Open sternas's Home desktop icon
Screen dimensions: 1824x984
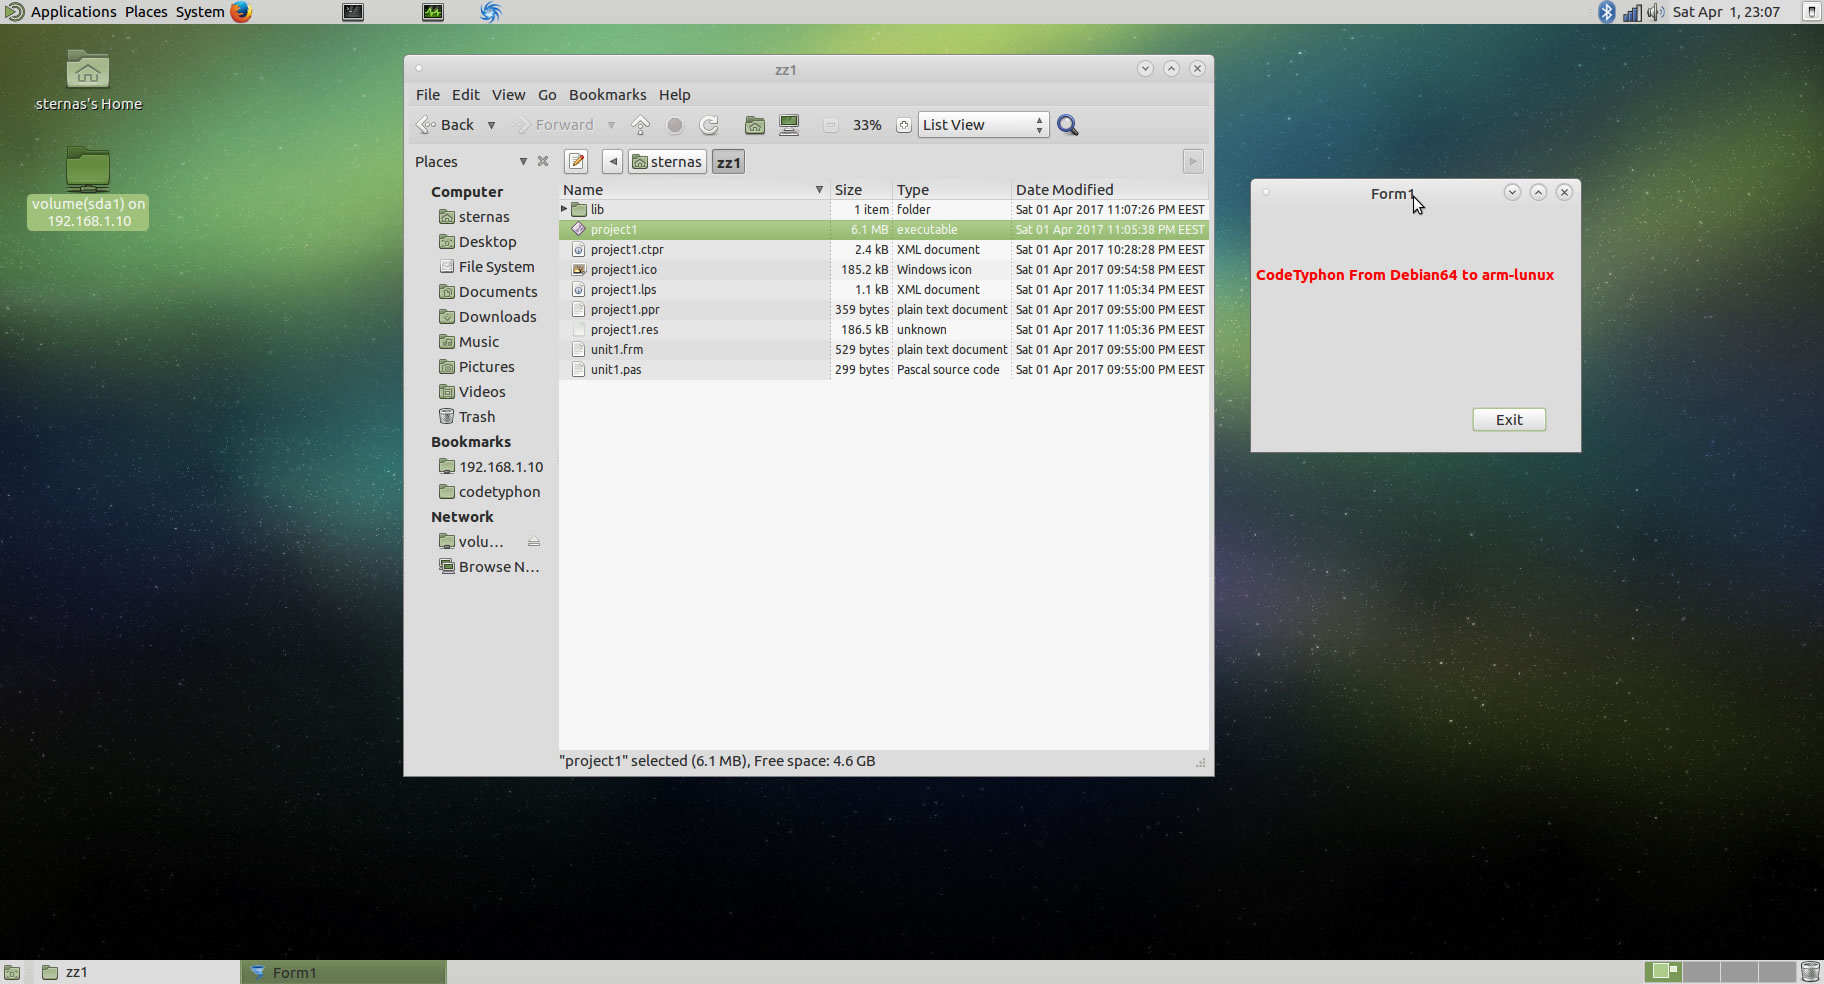88,80
